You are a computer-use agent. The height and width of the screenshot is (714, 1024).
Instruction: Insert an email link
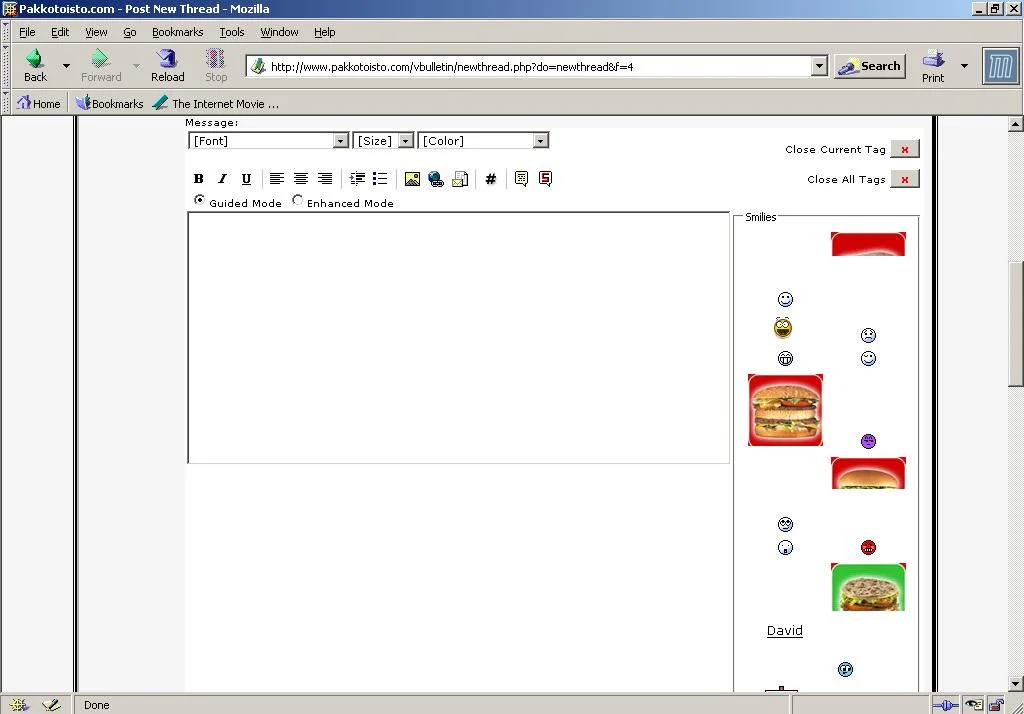460,179
